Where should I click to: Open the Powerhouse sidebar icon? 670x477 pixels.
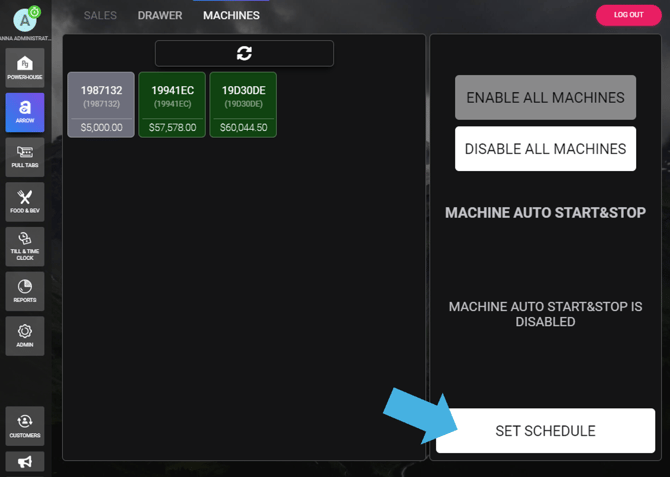(x=25, y=68)
